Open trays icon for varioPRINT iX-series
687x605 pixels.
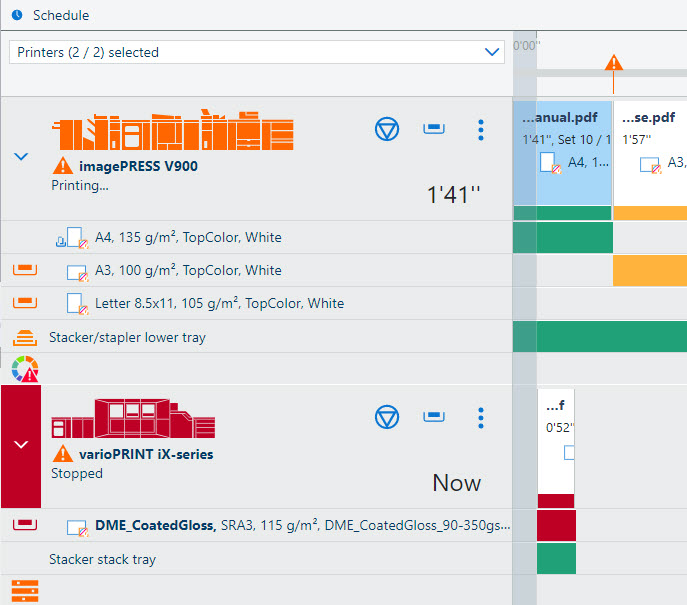pos(434,416)
